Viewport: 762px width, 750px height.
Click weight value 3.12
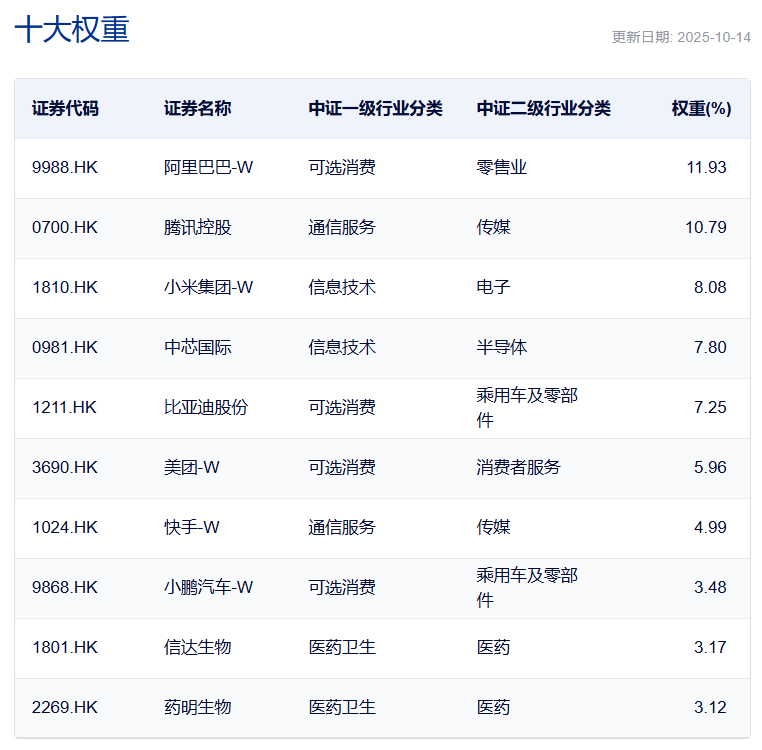click(710, 708)
